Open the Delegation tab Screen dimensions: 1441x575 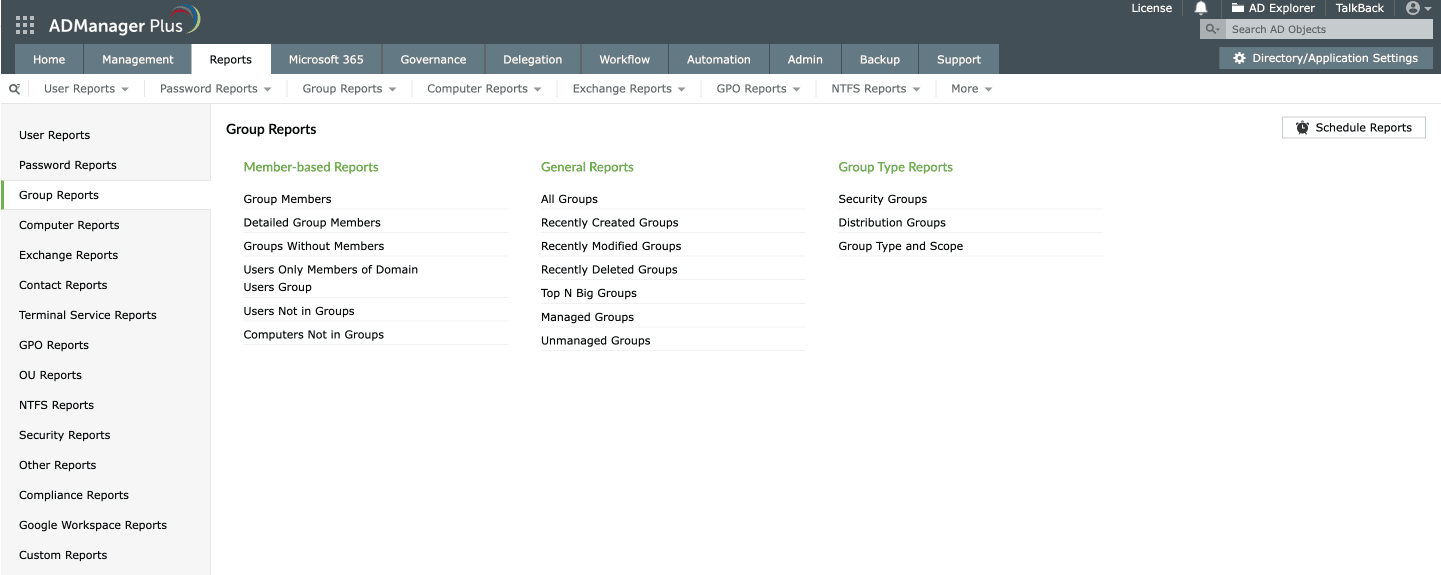point(532,59)
